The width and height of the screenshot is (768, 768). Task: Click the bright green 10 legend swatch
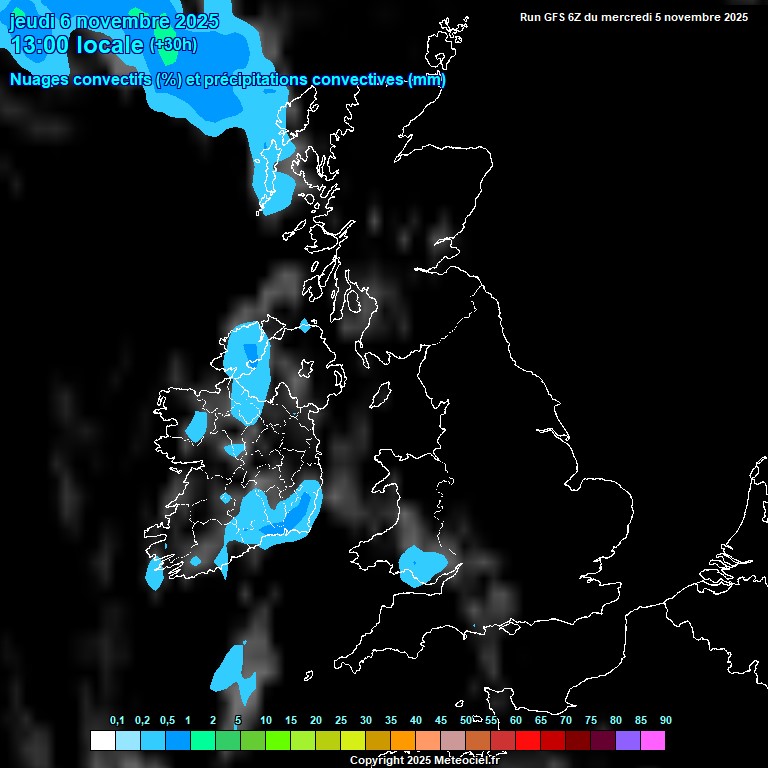click(x=278, y=741)
